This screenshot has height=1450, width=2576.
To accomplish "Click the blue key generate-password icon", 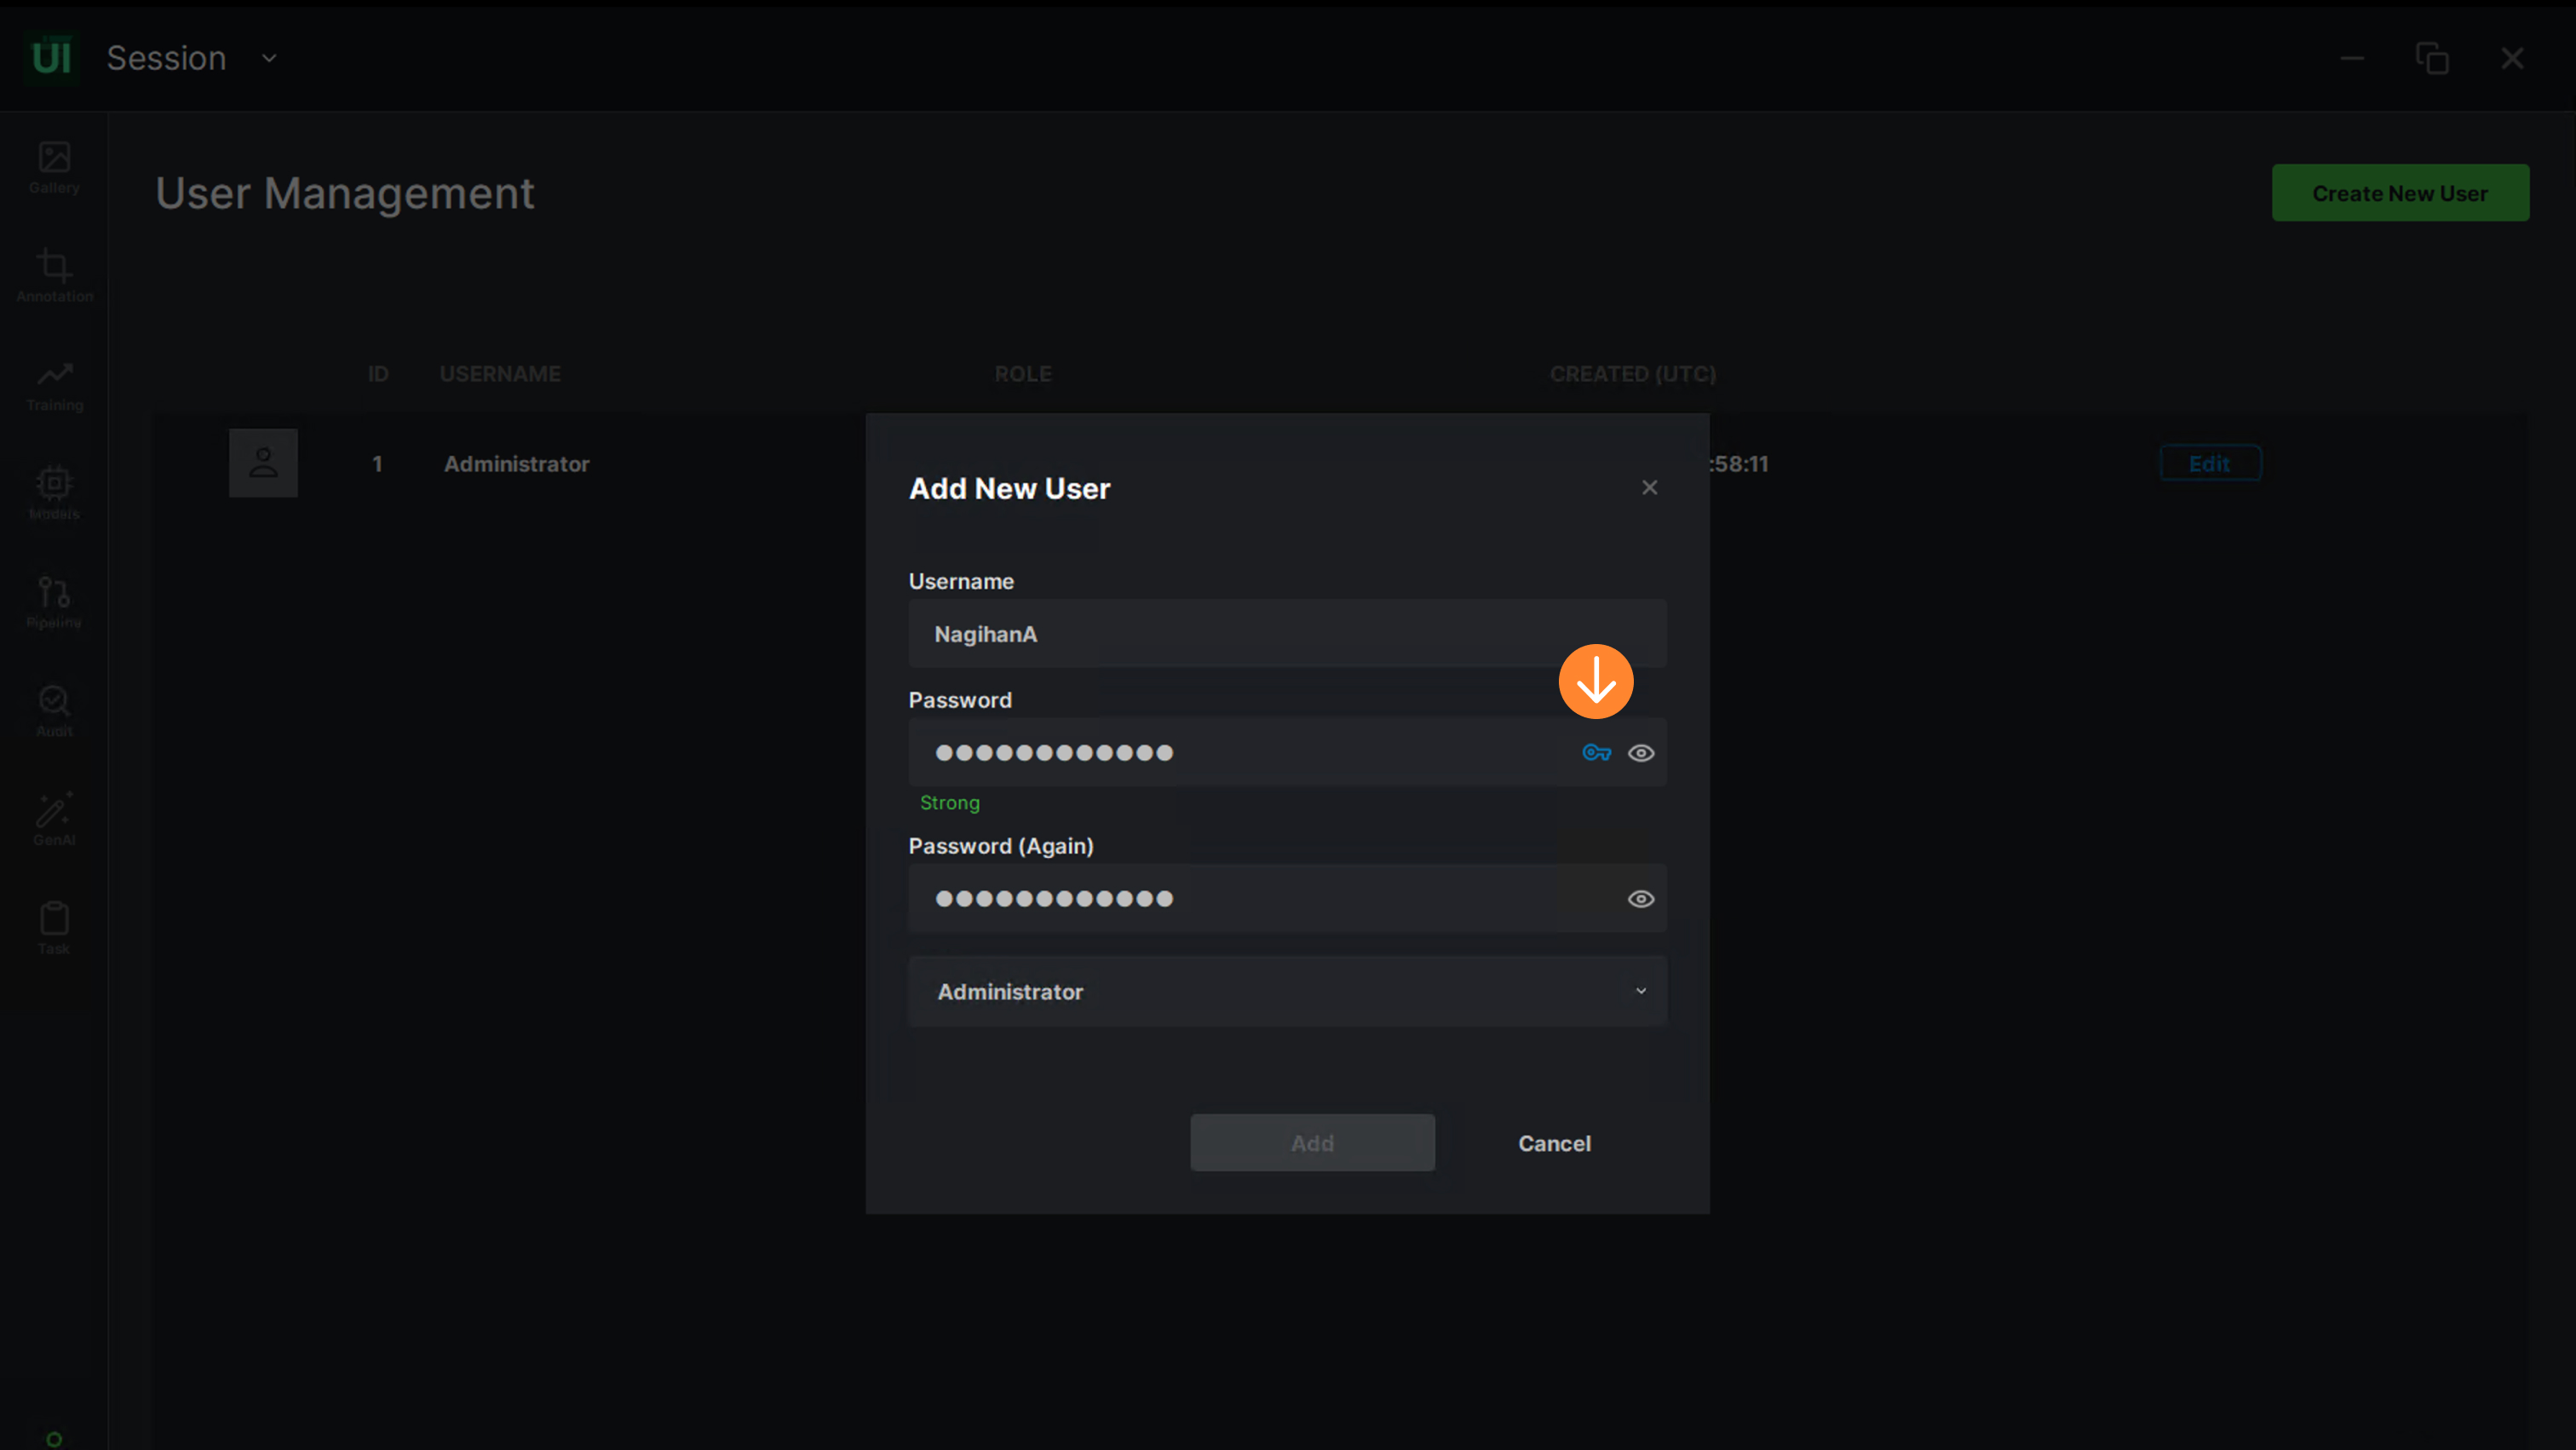I will pos(1596,753).
